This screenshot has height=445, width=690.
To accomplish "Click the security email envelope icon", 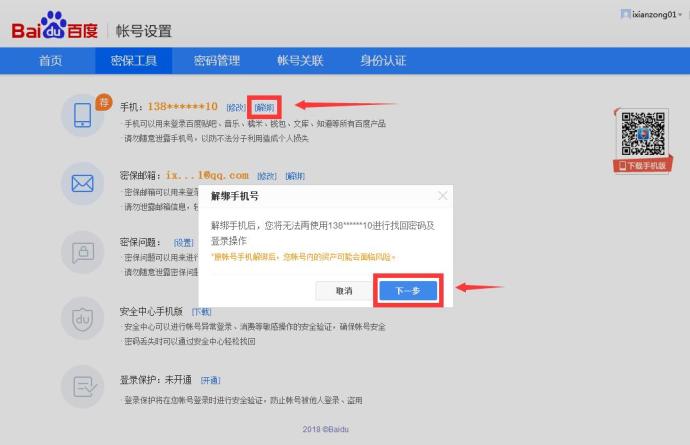I will [x=82, y=184].
